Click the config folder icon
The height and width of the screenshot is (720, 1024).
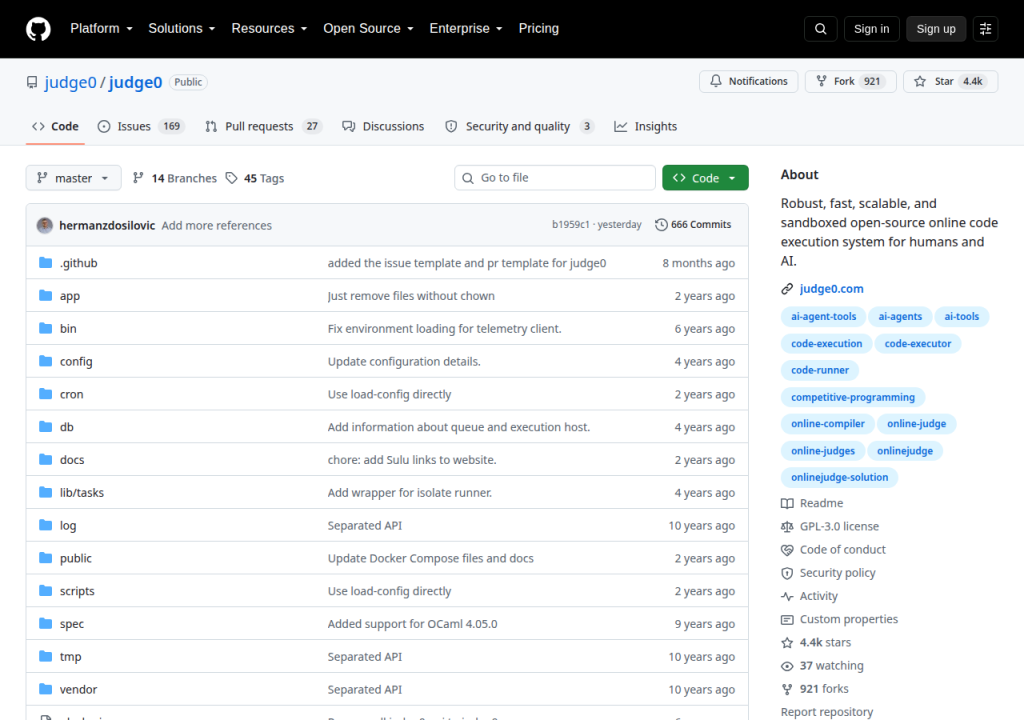pos(45,361)
